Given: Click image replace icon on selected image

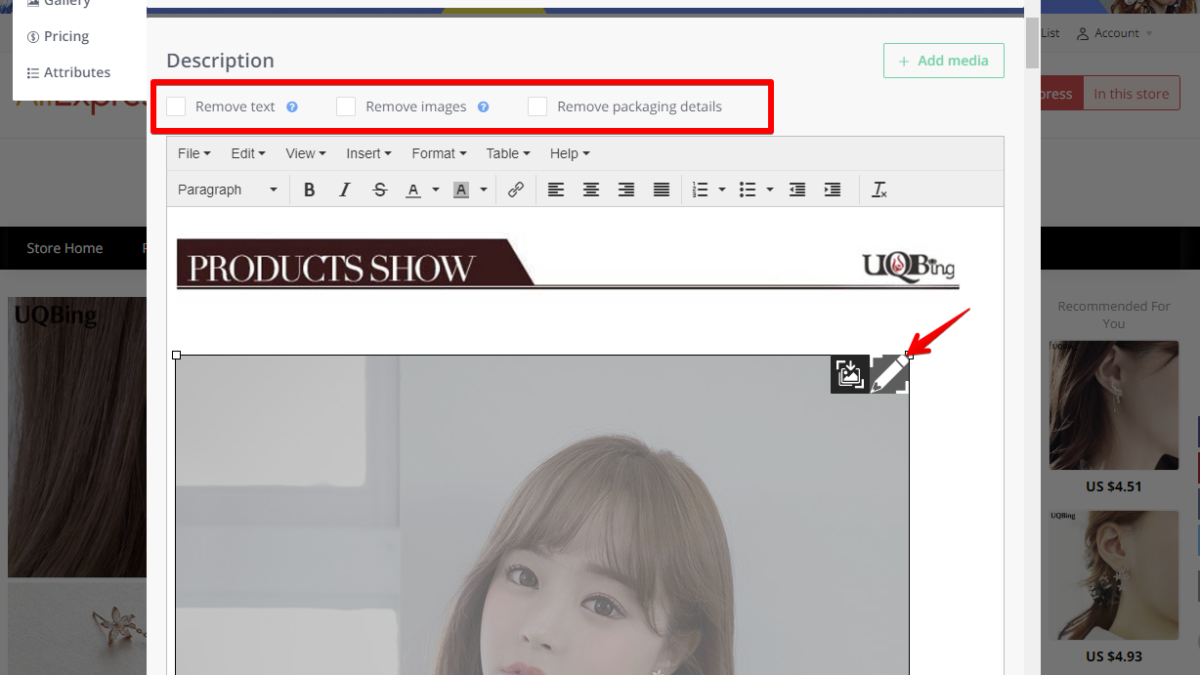Looking at the screenshot, I should 850,374.
